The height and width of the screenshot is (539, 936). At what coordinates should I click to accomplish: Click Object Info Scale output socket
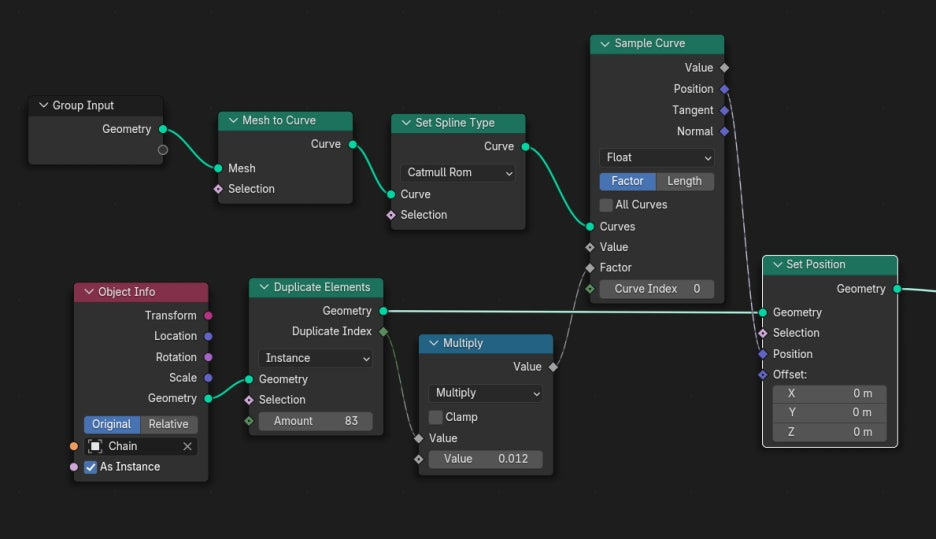(208, 378)
